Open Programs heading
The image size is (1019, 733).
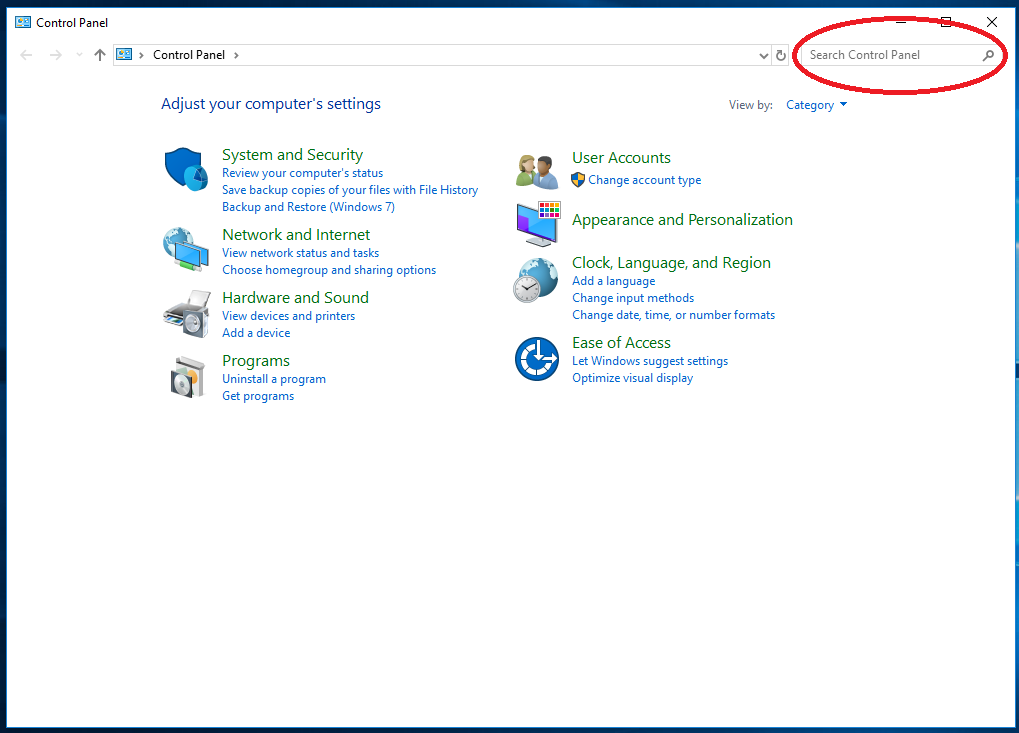click(255, 361)
